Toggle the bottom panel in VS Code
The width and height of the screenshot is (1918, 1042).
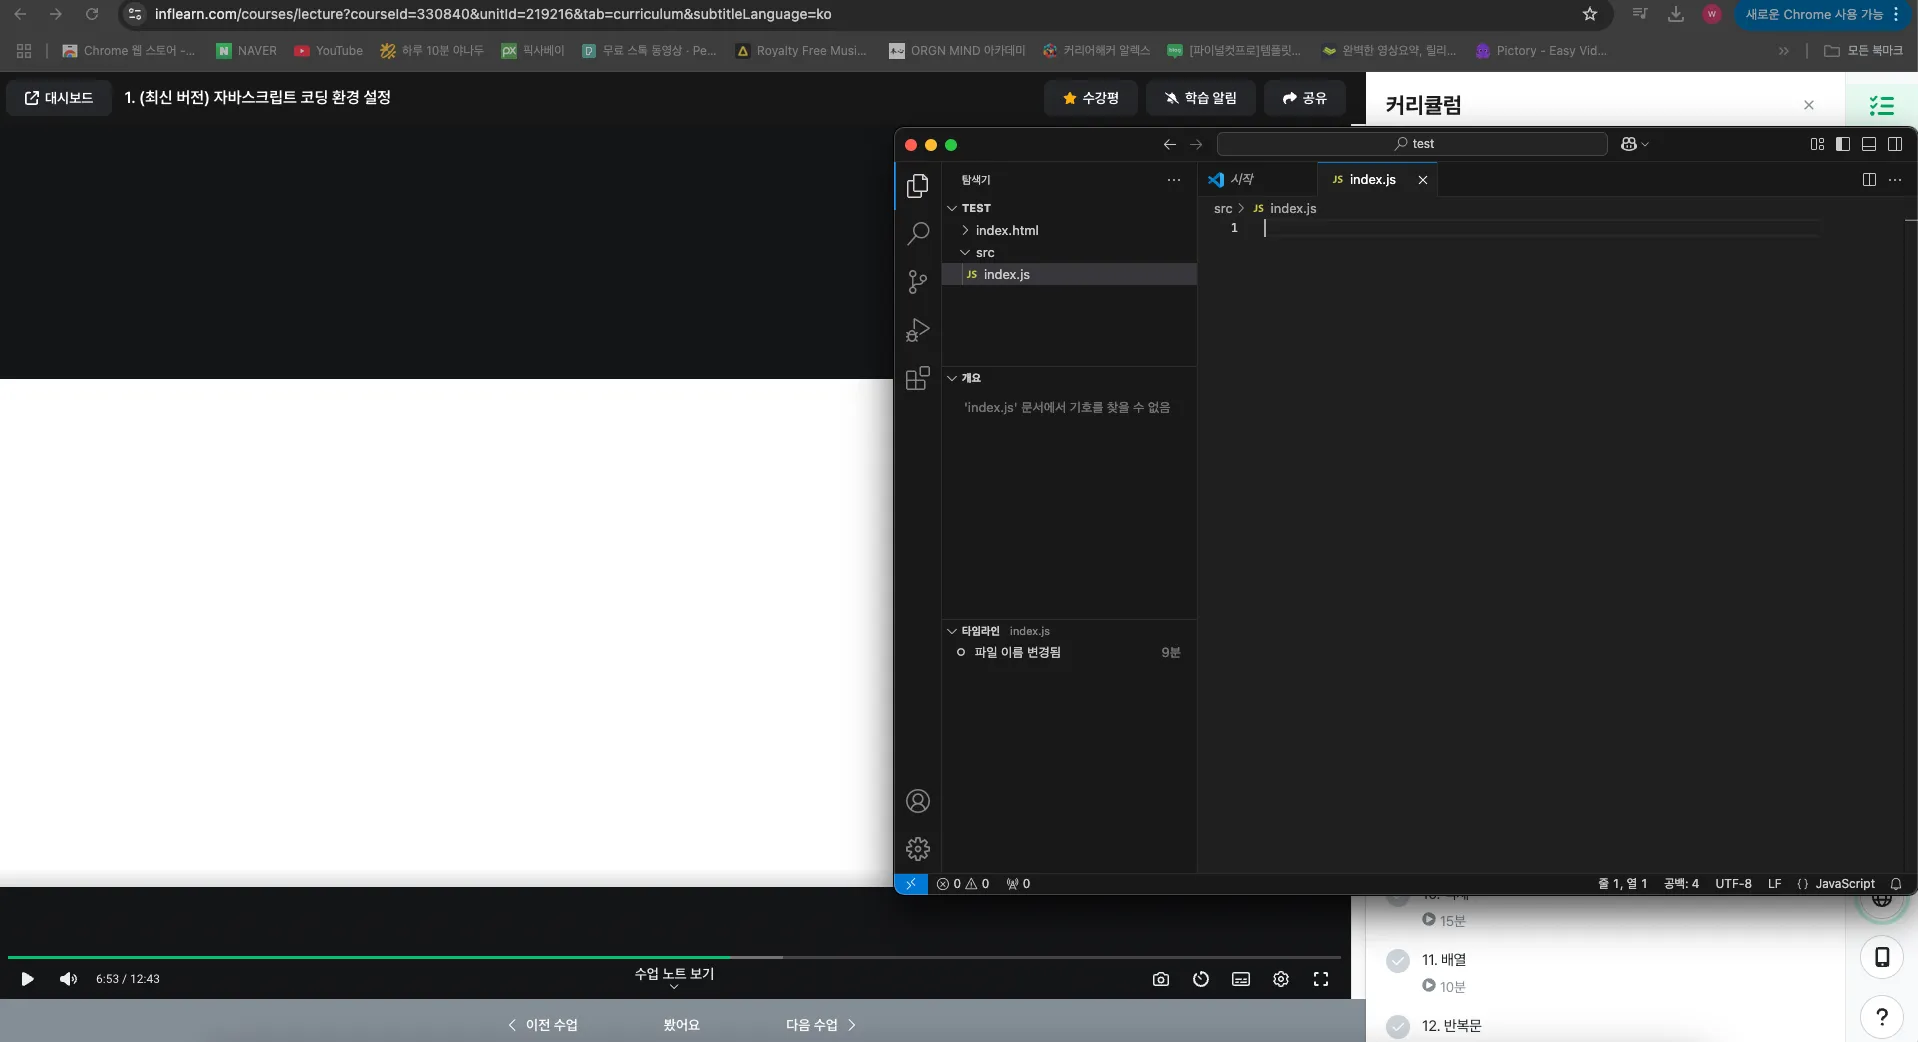click(1869, 144)
